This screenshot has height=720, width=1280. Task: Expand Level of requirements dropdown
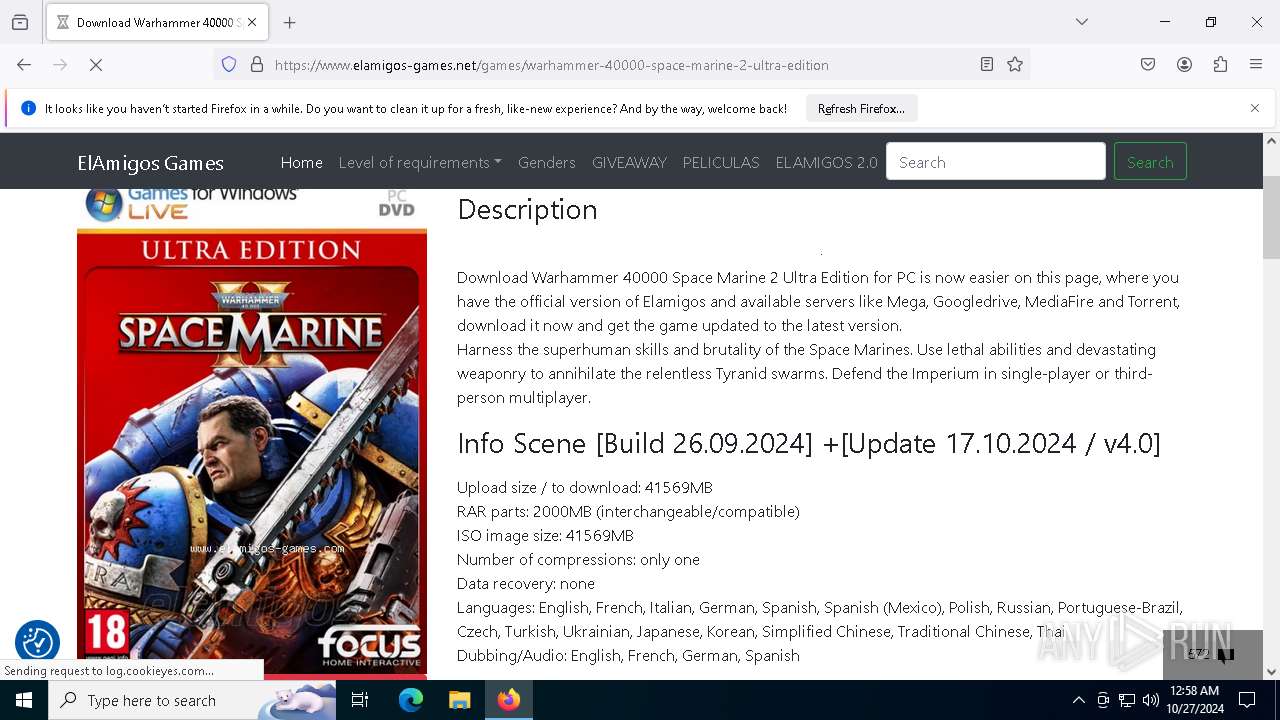click(x=420, y=162)
